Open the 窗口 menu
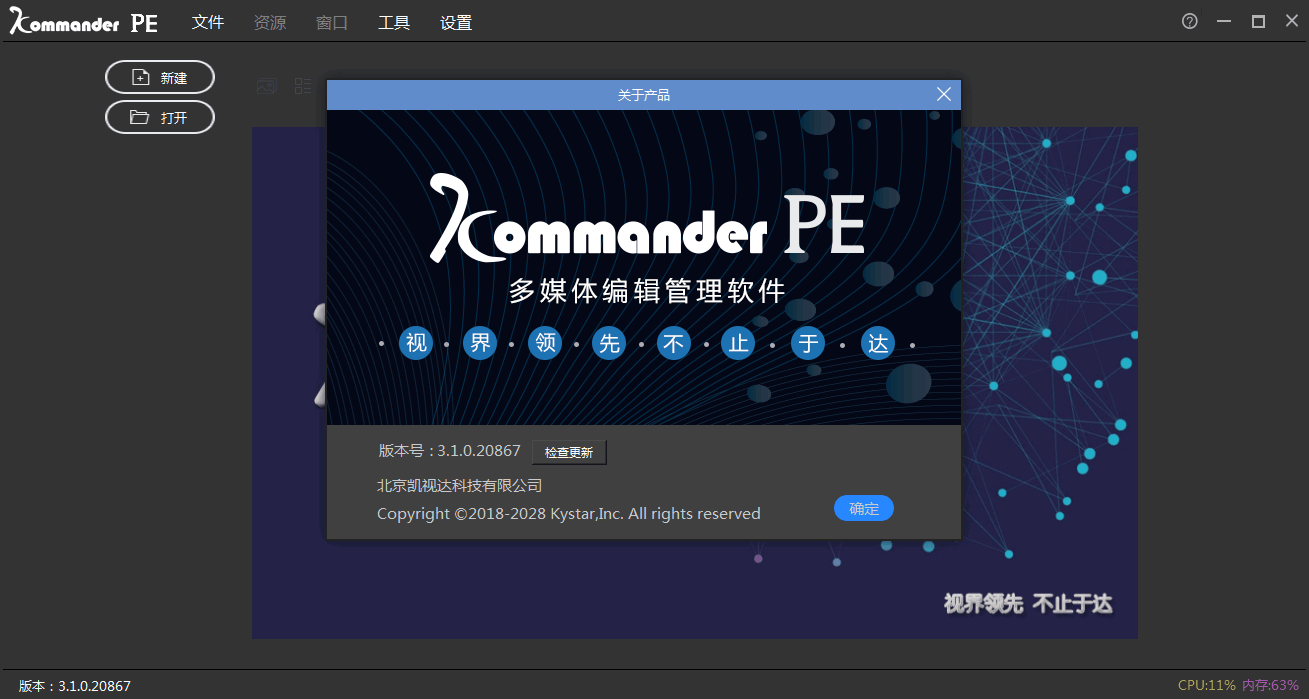This screenshot has width=1309, height=699. click(x=331, y=21)
